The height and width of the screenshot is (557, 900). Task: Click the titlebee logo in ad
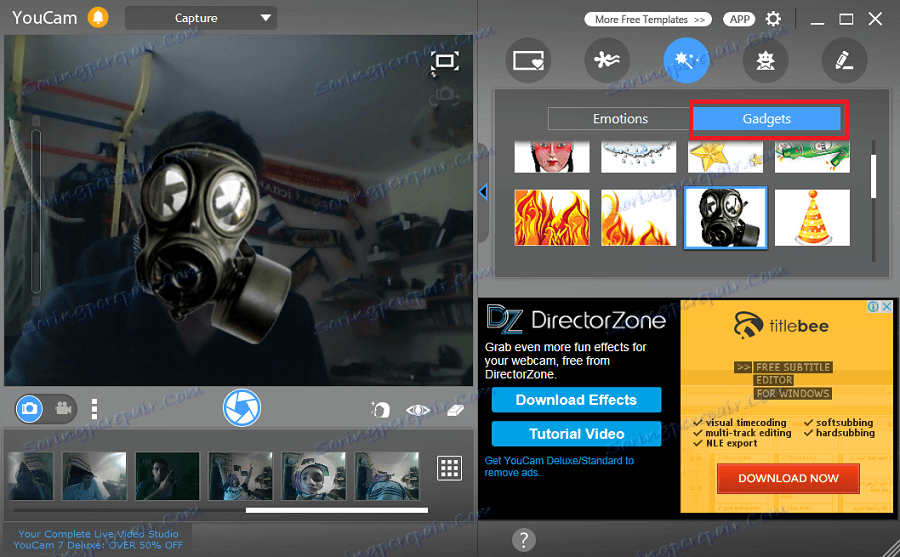781,326
